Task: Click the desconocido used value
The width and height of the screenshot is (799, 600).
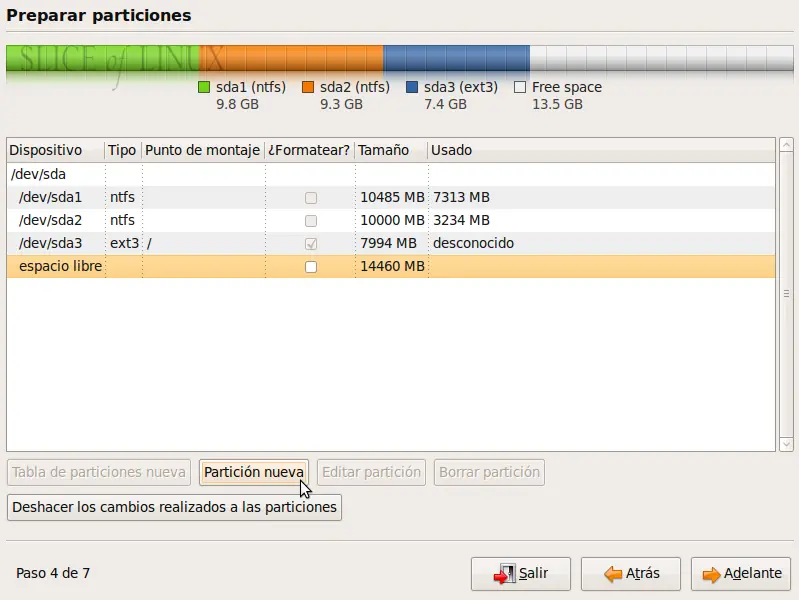Action: 473,243
